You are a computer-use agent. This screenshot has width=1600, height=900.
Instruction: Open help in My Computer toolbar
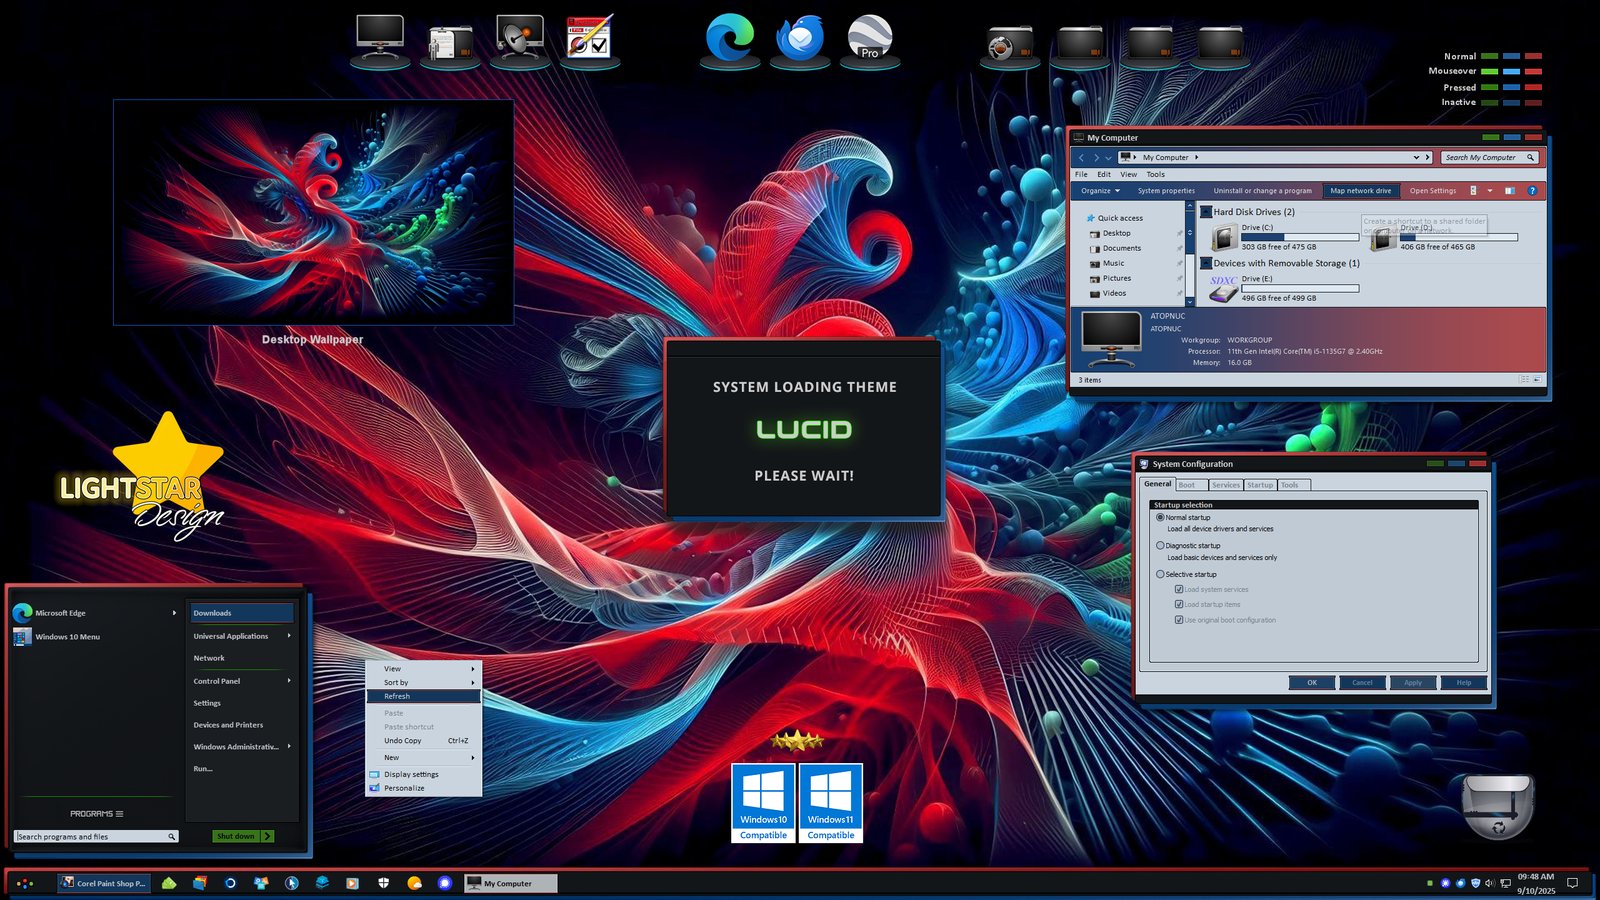[1532, 190]
